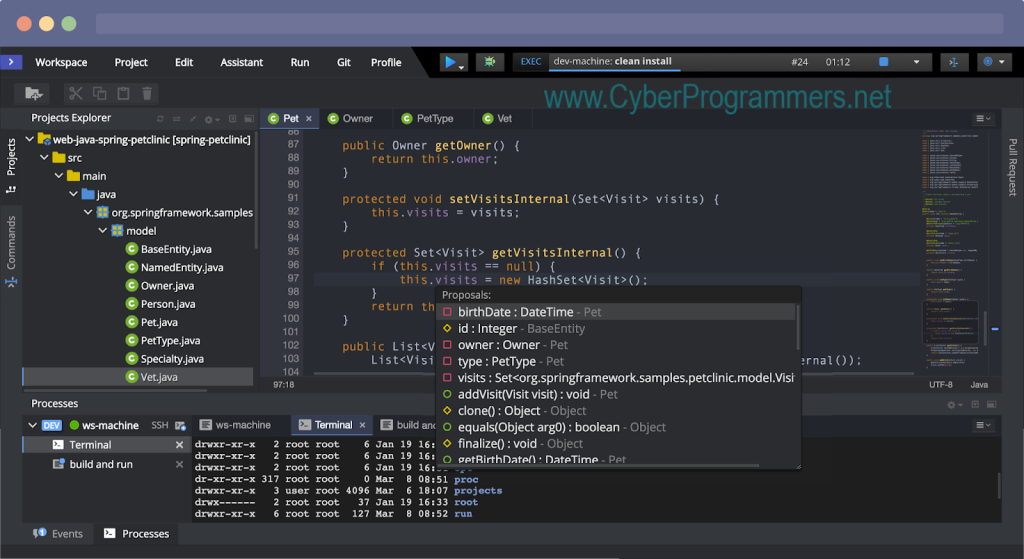Open the Edit menu
1024x559 pixels.
tap(184, 62)
